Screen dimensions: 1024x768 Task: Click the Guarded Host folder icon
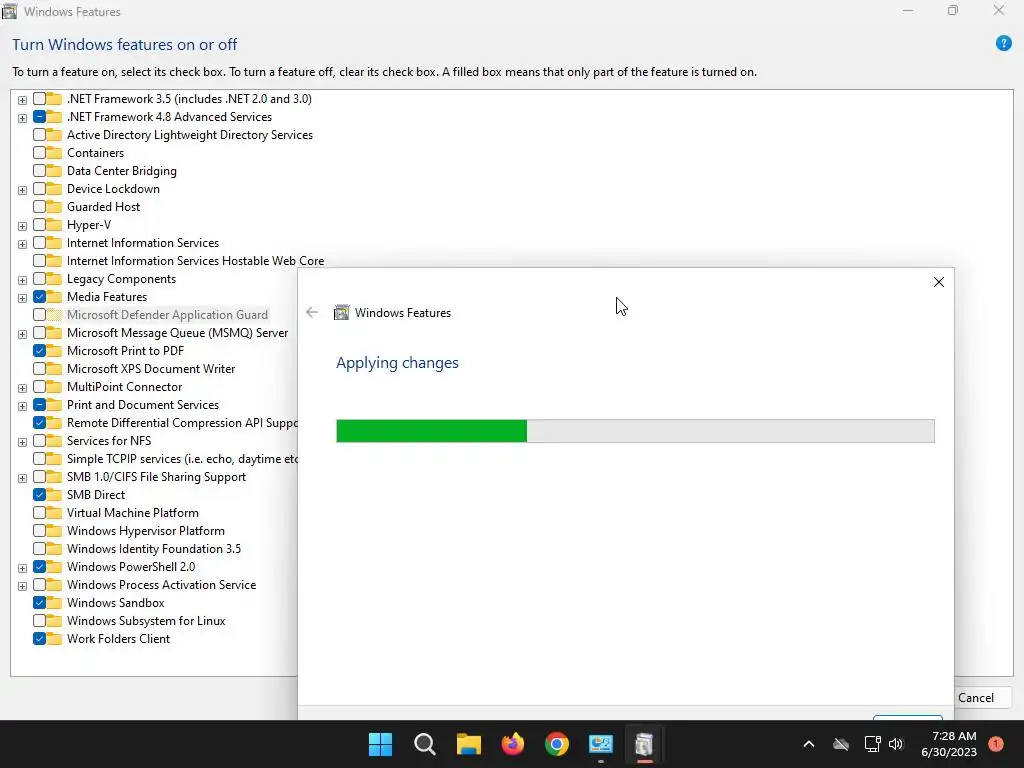coord(55,207)
